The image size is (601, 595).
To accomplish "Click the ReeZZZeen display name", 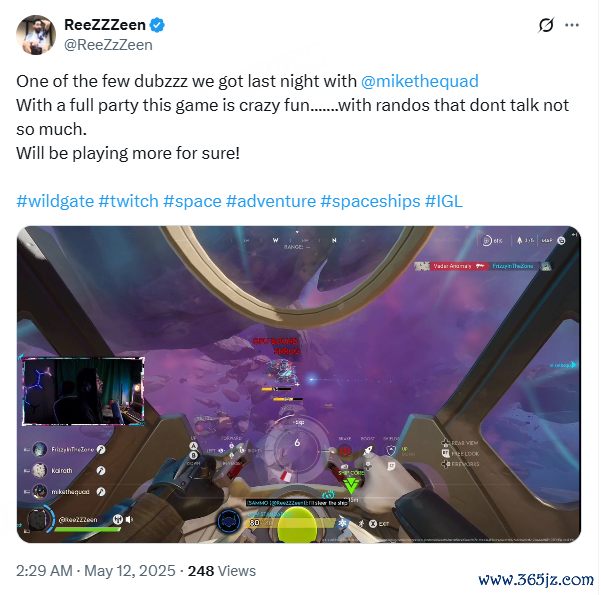I will click(105, 25).
